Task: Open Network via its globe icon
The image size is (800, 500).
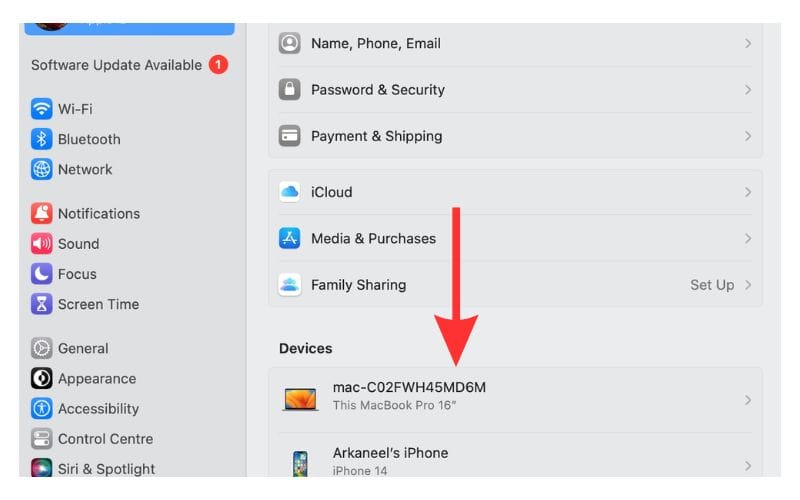Action: pyautogui.click(x=42, y=169)
